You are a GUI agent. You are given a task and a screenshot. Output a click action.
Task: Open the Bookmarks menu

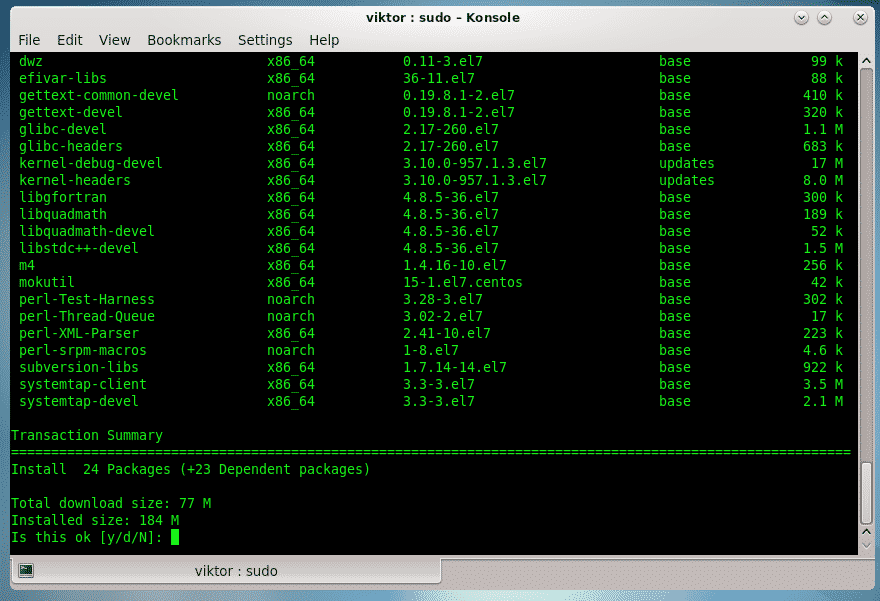[182, 40]
